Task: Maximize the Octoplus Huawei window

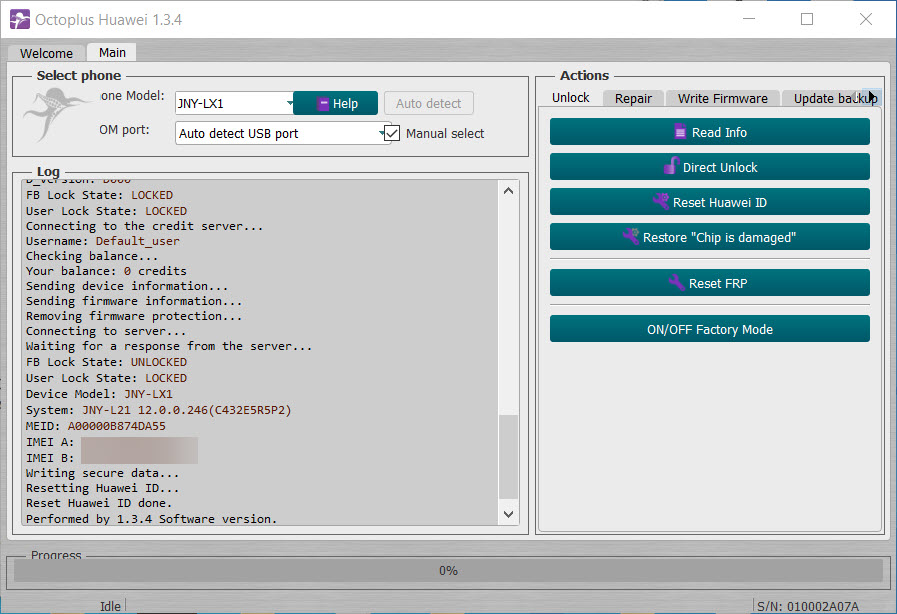Action: click(x=807, y=19)
